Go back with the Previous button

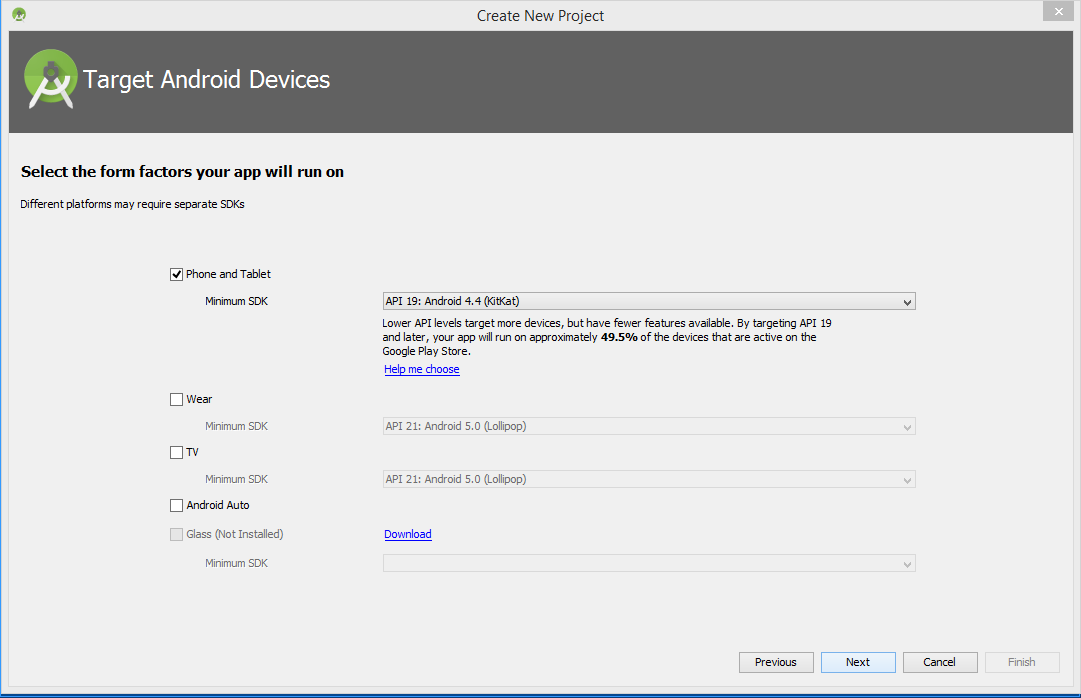[x=776, y=662]
